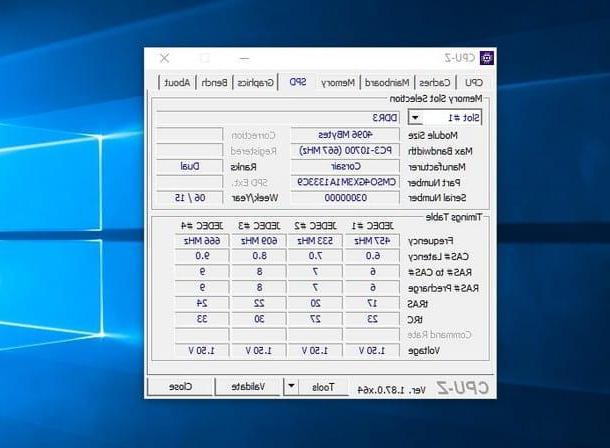Close the CPU-Z window with the X
The width and height of the screenshot is (610, 448).
165,58
